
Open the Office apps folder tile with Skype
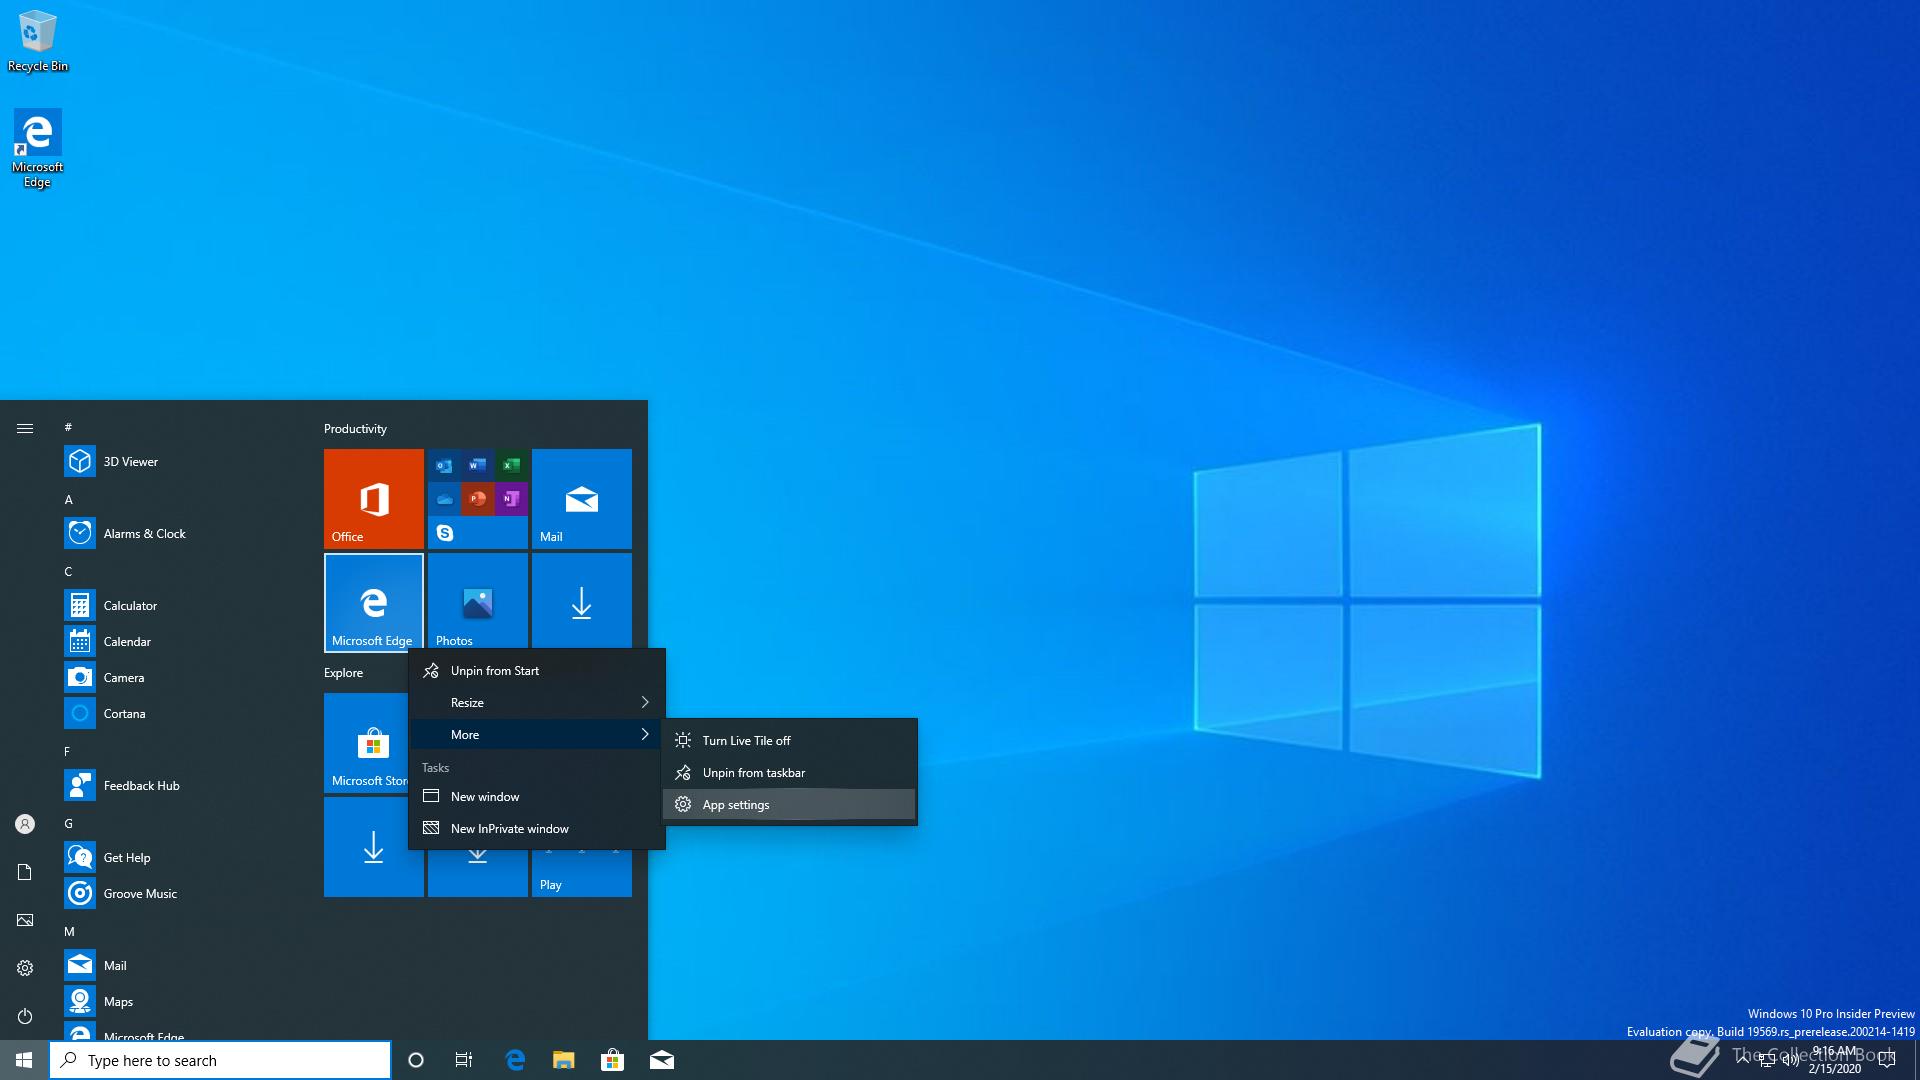(478, 499)
